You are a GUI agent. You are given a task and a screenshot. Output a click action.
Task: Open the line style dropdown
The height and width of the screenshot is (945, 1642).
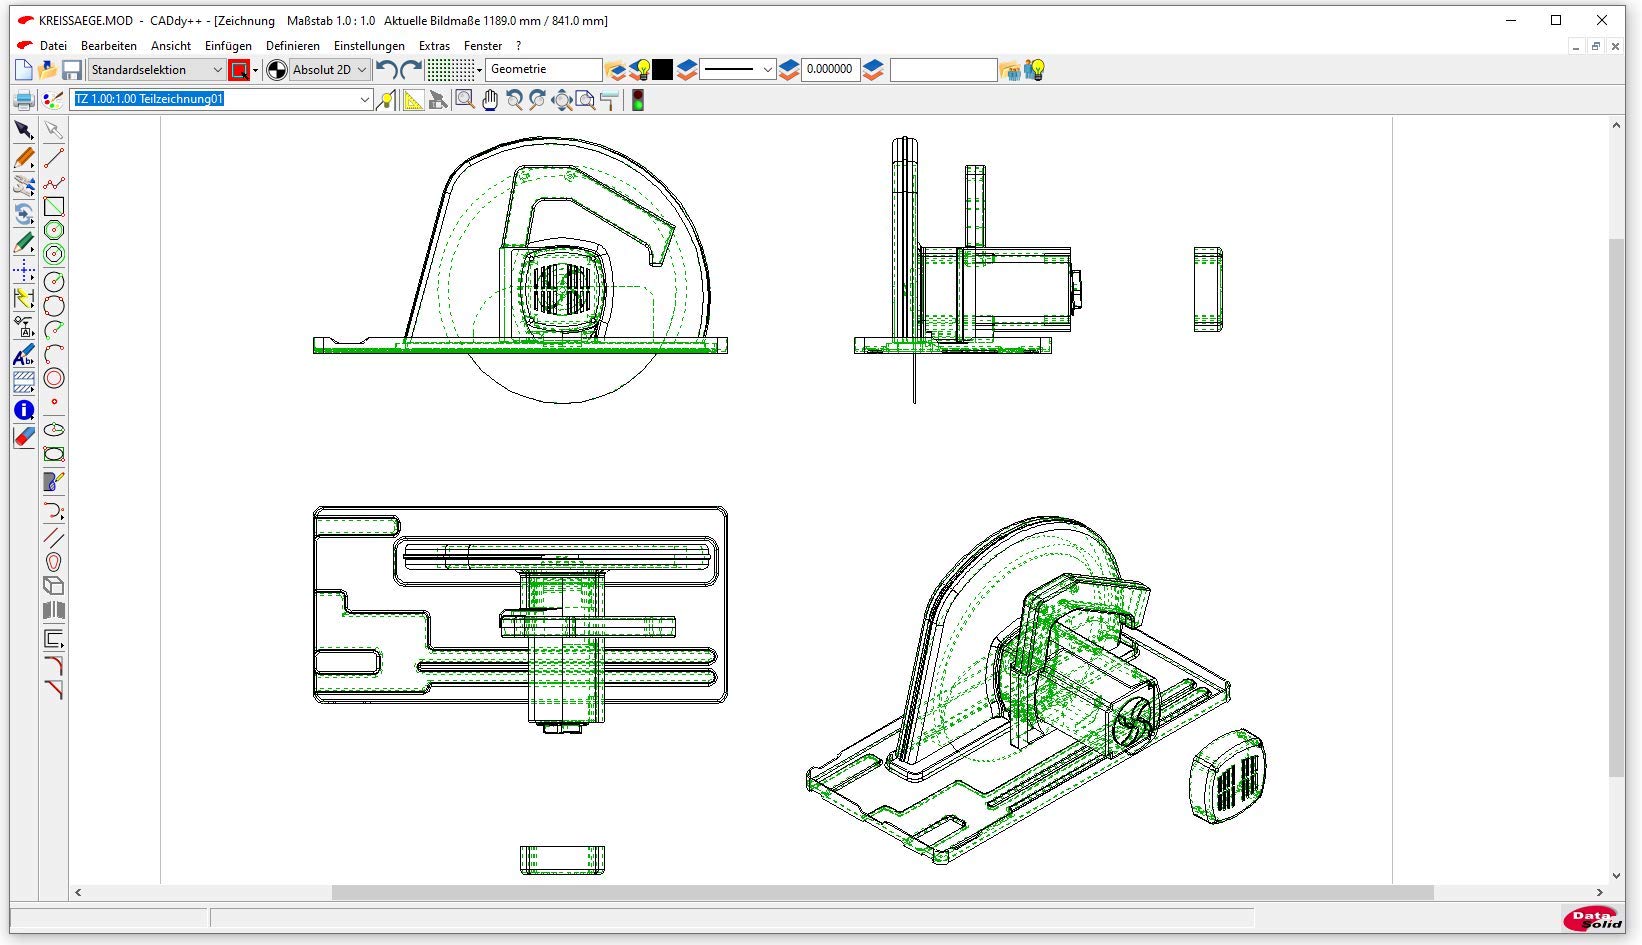[737, 70]
